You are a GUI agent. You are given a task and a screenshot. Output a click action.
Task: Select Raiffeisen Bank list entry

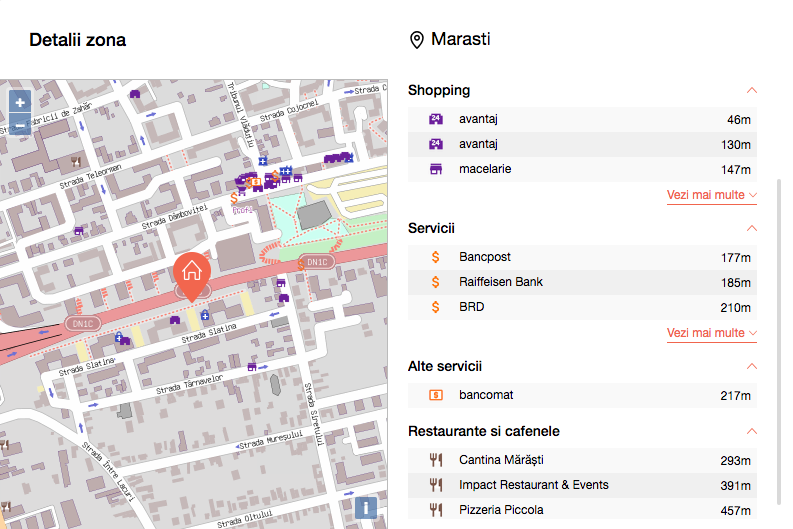pos(500,282)
